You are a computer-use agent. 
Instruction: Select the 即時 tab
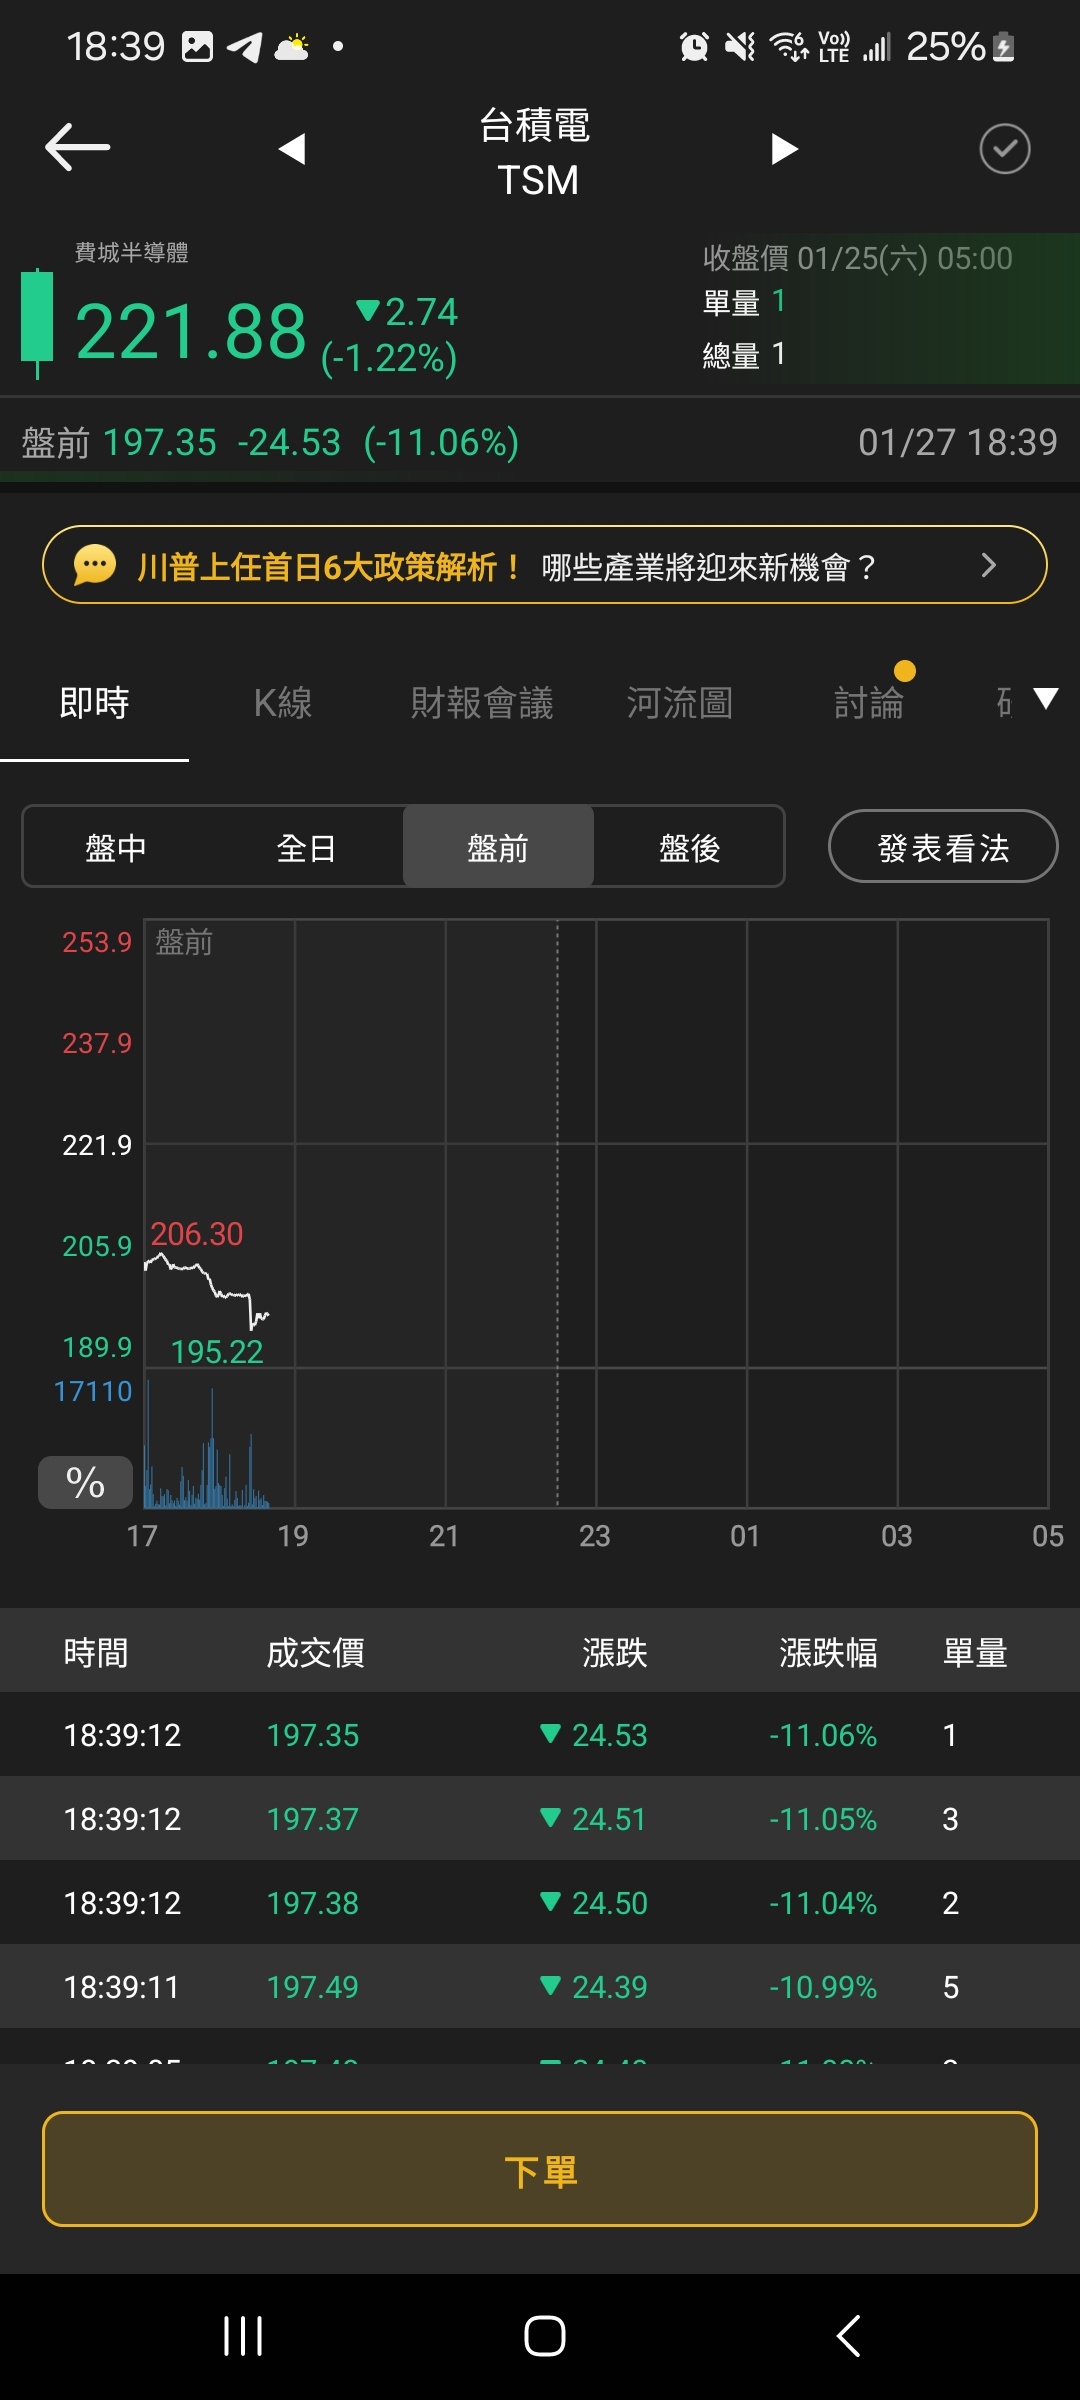(94, 703)
